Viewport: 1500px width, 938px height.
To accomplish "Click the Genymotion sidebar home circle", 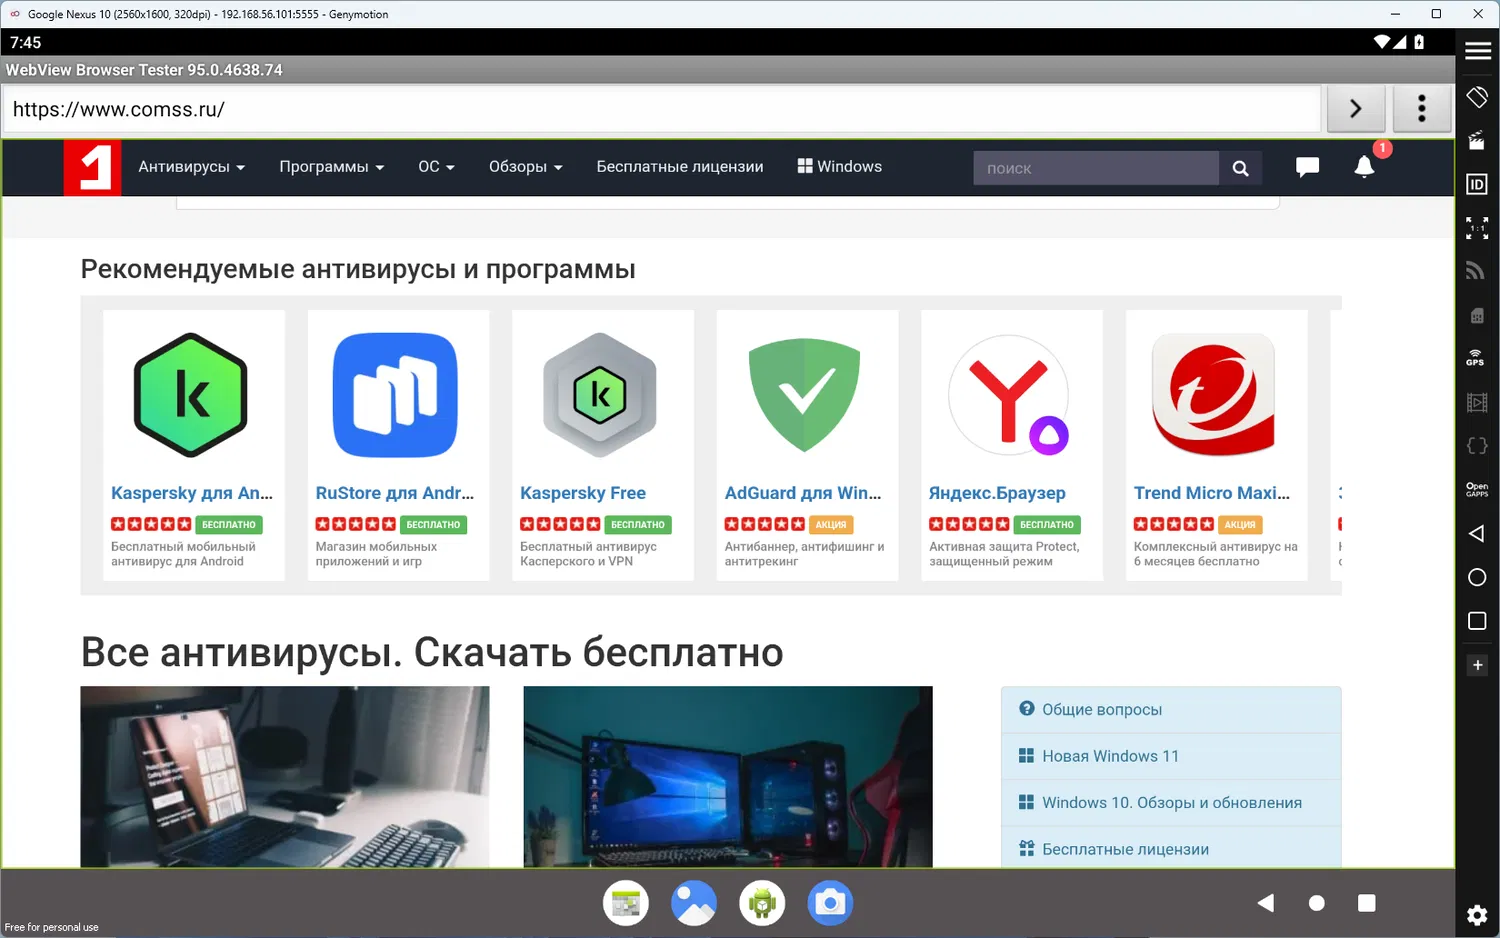I will (1477, 577).
